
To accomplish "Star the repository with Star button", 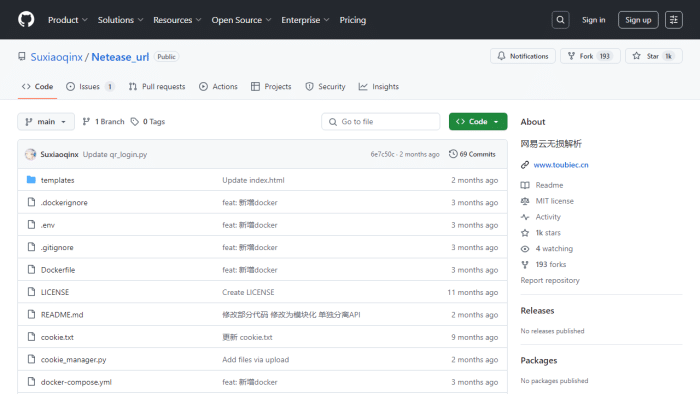I will [654, 56].
